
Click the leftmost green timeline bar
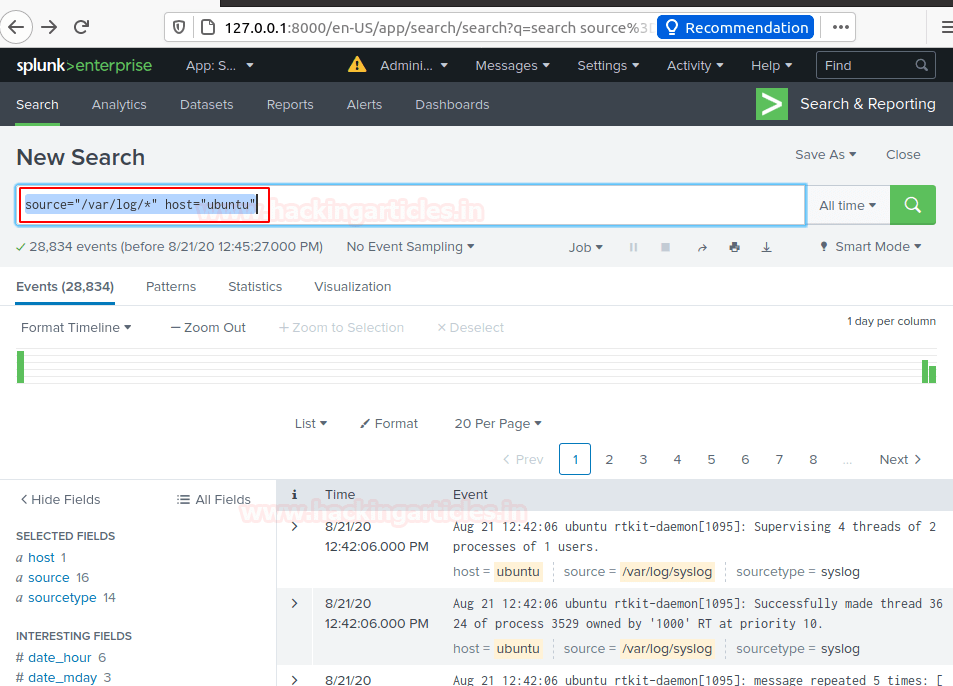coord(20,366)
